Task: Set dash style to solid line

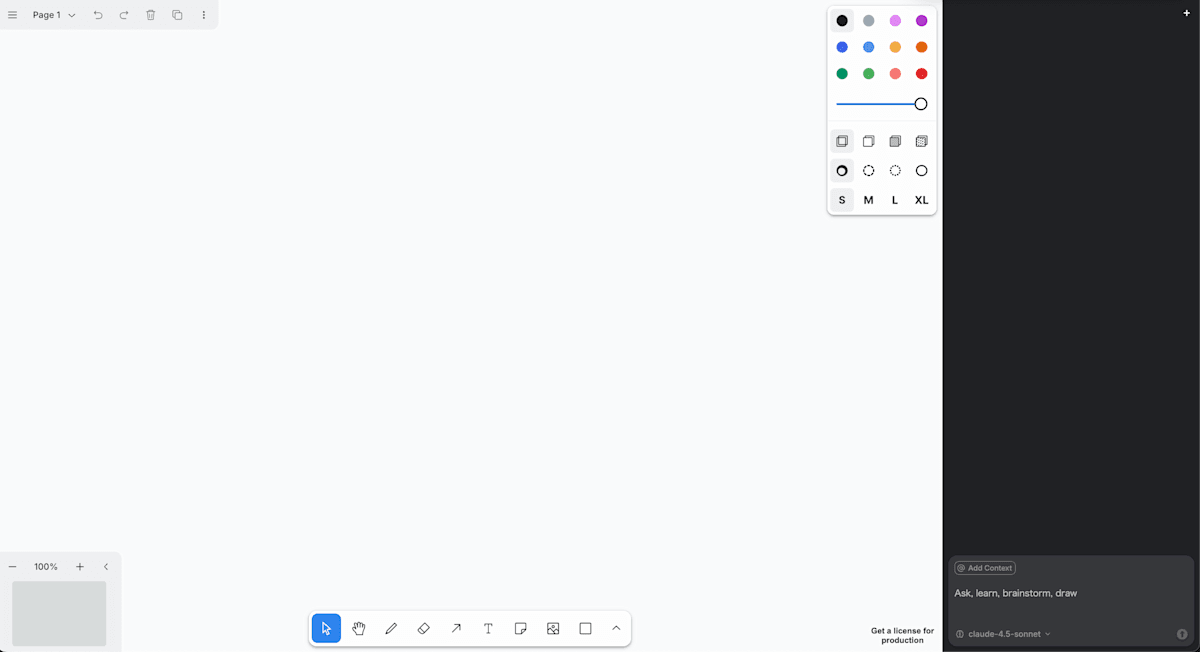Action: point(921,171)
